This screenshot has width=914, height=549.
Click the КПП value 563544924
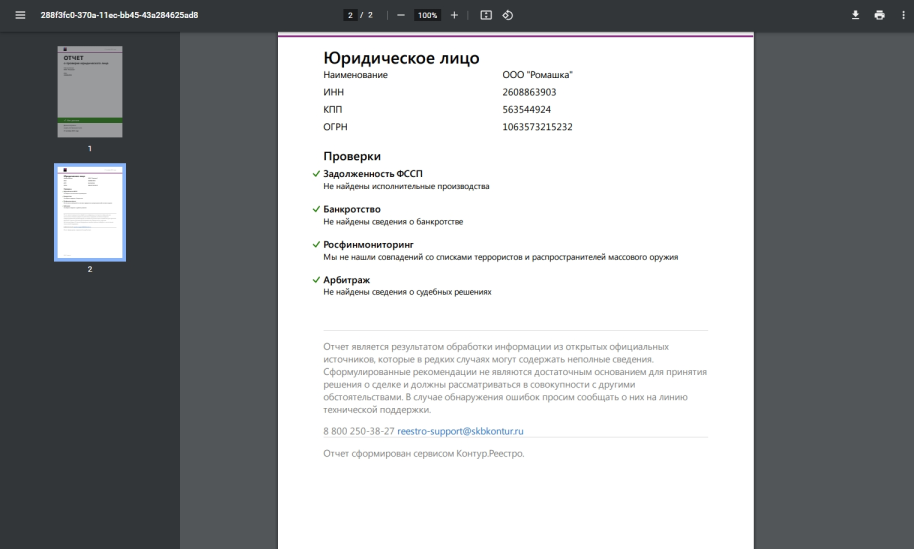pos(526,110)
